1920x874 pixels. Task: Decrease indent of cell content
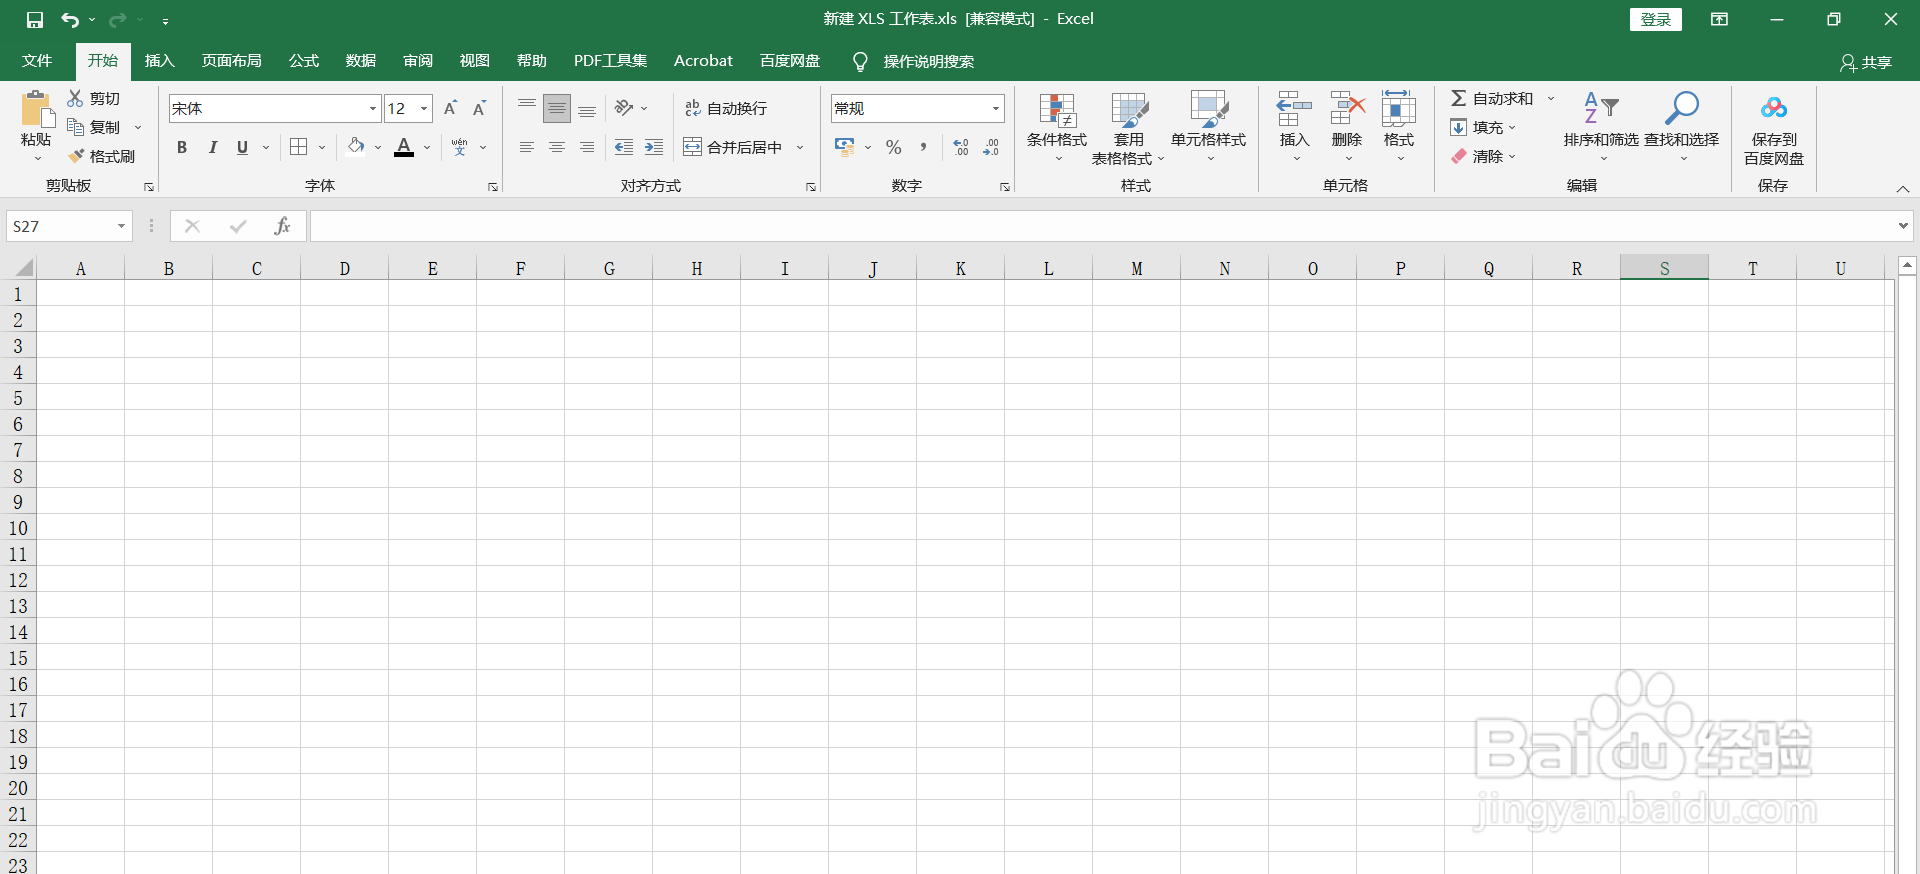pyautogui.click(x=624, y=147)
